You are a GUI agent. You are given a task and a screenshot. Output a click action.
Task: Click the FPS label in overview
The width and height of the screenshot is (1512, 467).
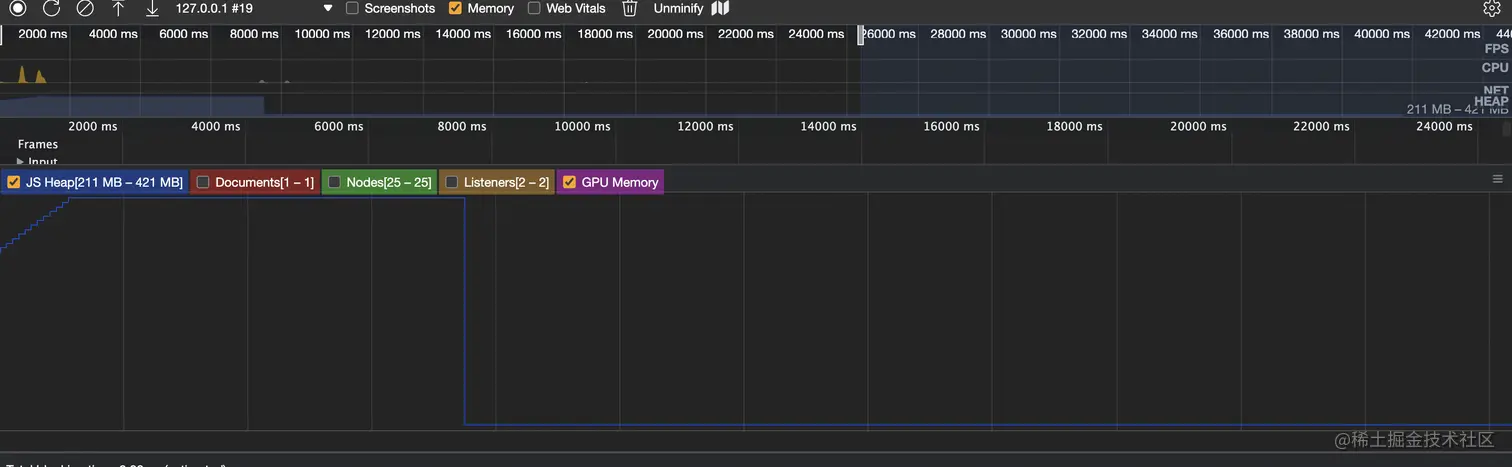1496,48
